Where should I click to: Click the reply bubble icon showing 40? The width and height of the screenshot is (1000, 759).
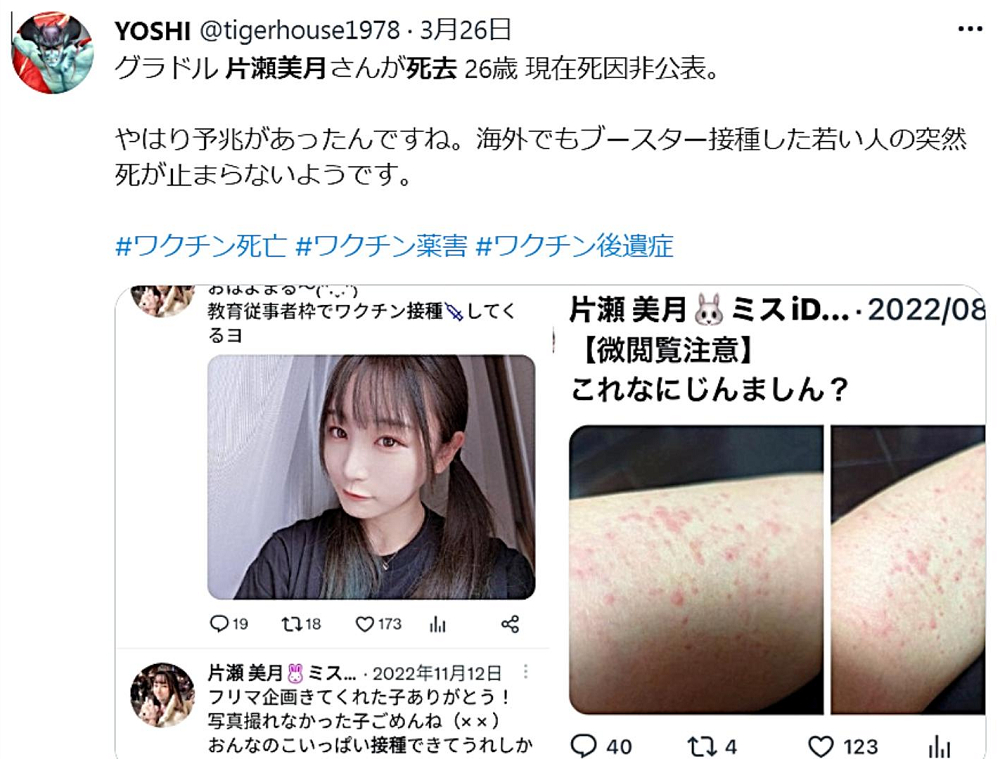coord(584,746)
